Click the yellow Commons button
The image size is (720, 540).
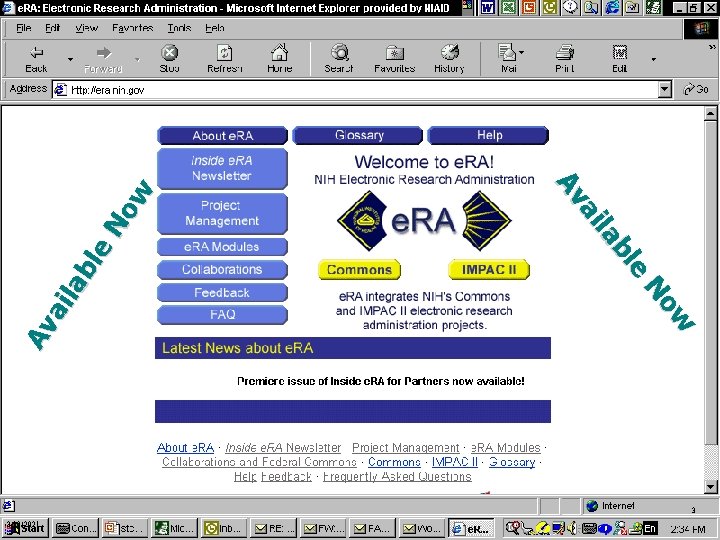(360, 270)
